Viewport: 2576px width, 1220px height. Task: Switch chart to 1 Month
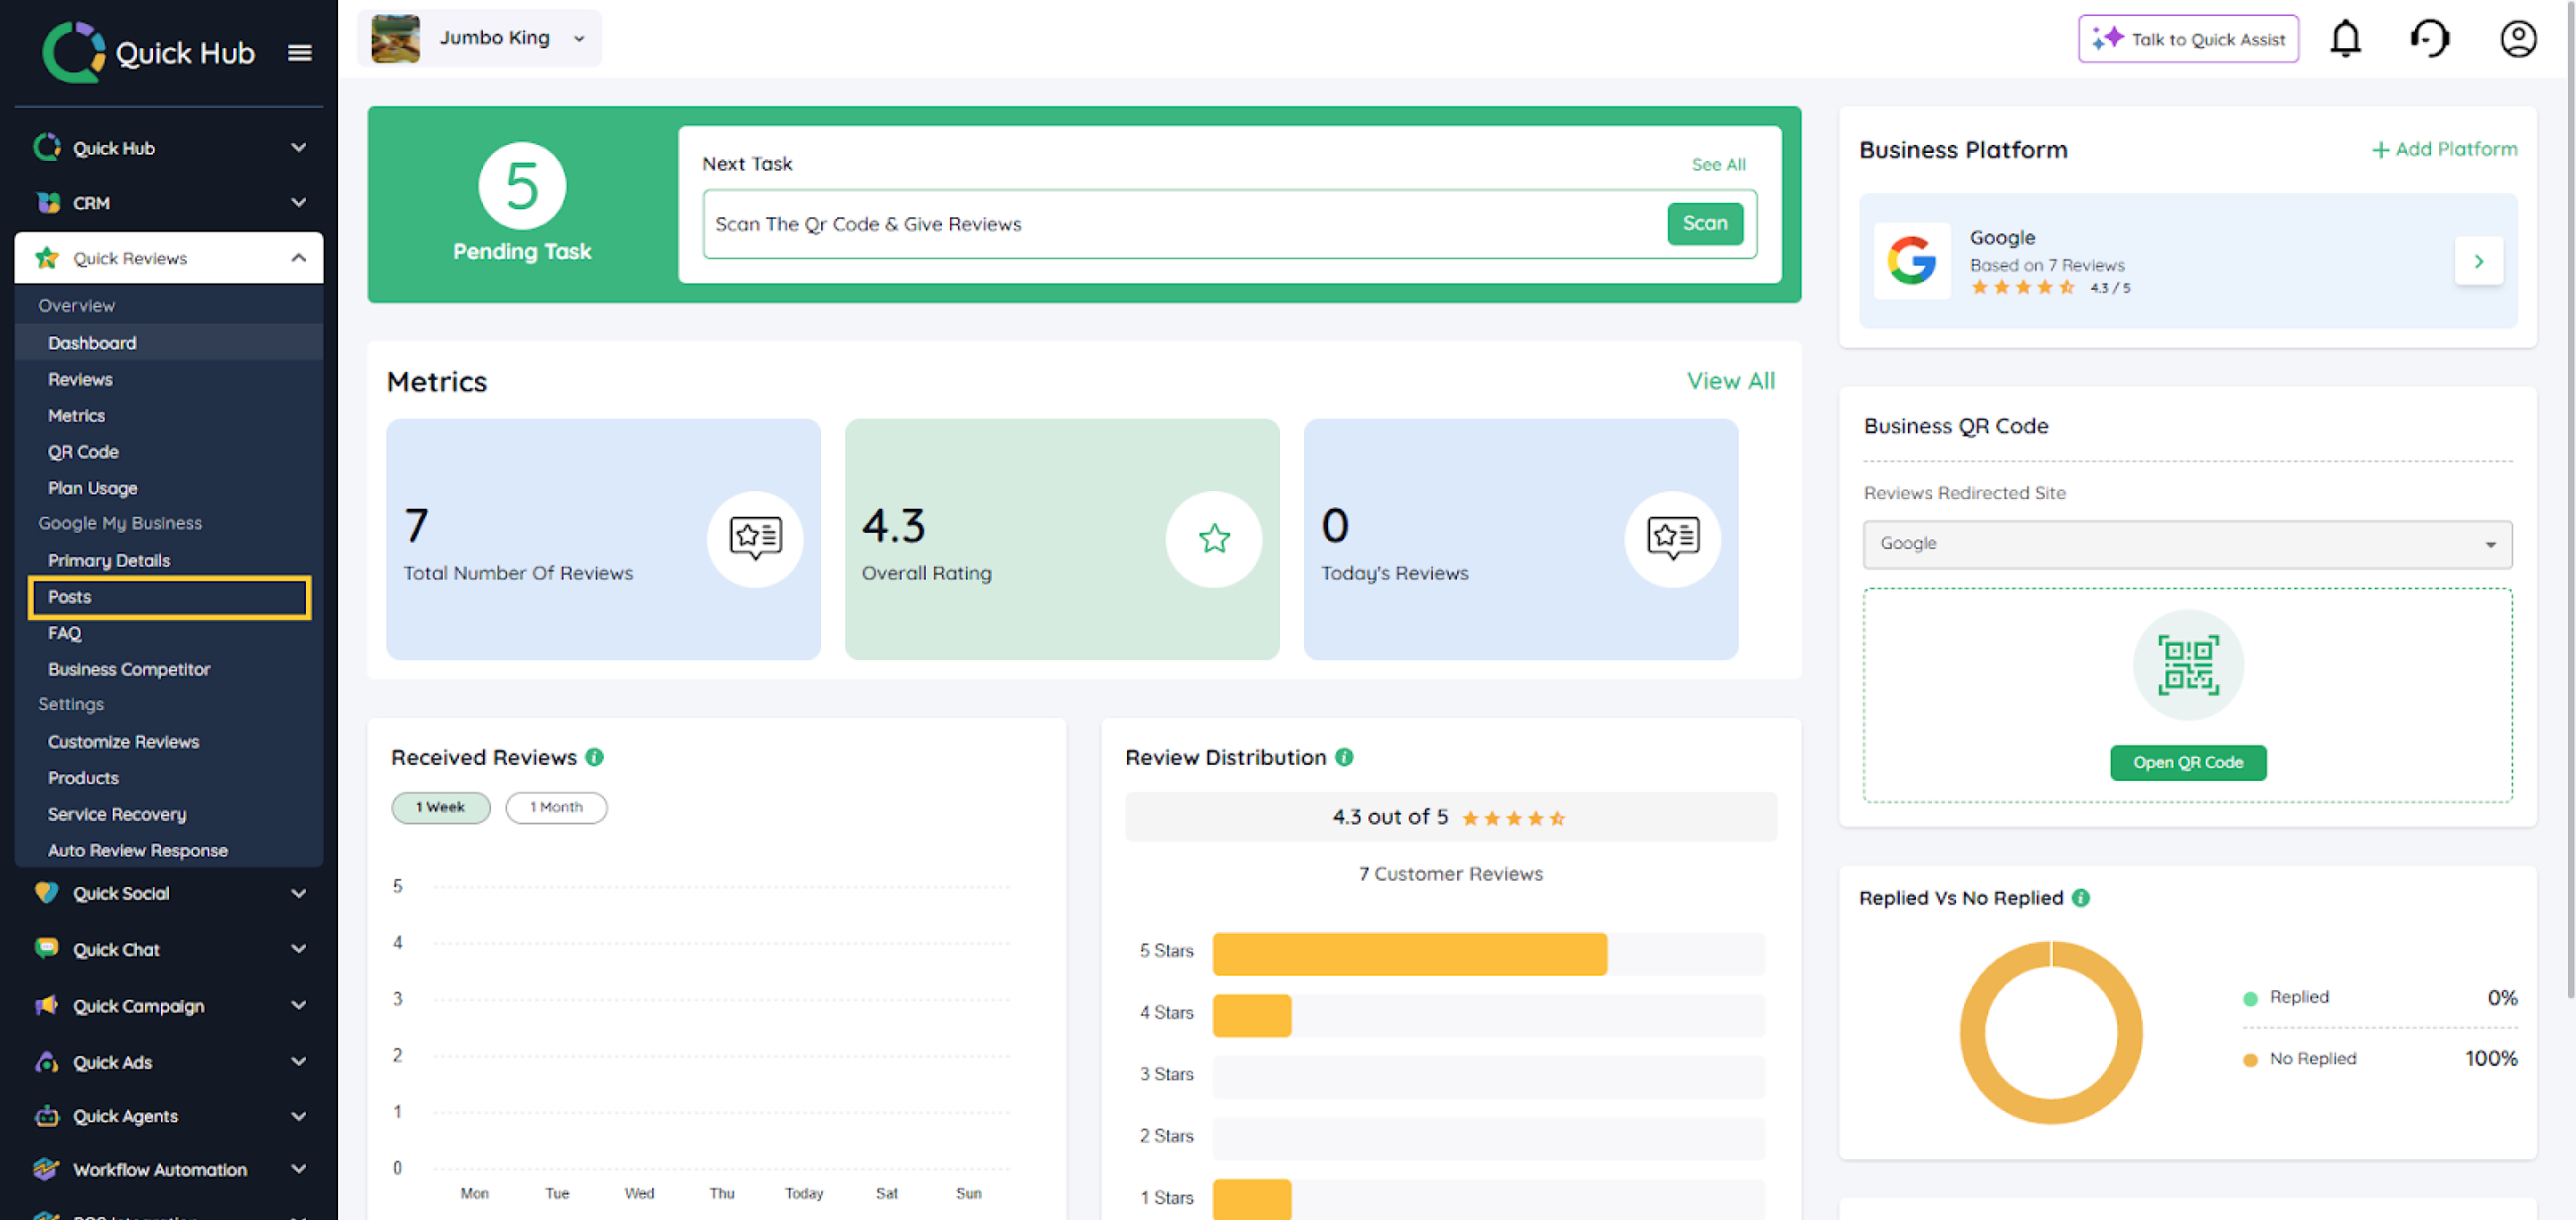pyautogui.click(x=556, y=807)
